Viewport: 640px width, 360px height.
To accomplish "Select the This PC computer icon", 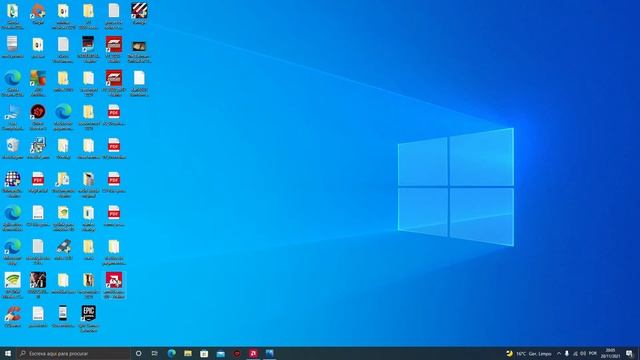I will pos(13,112).
